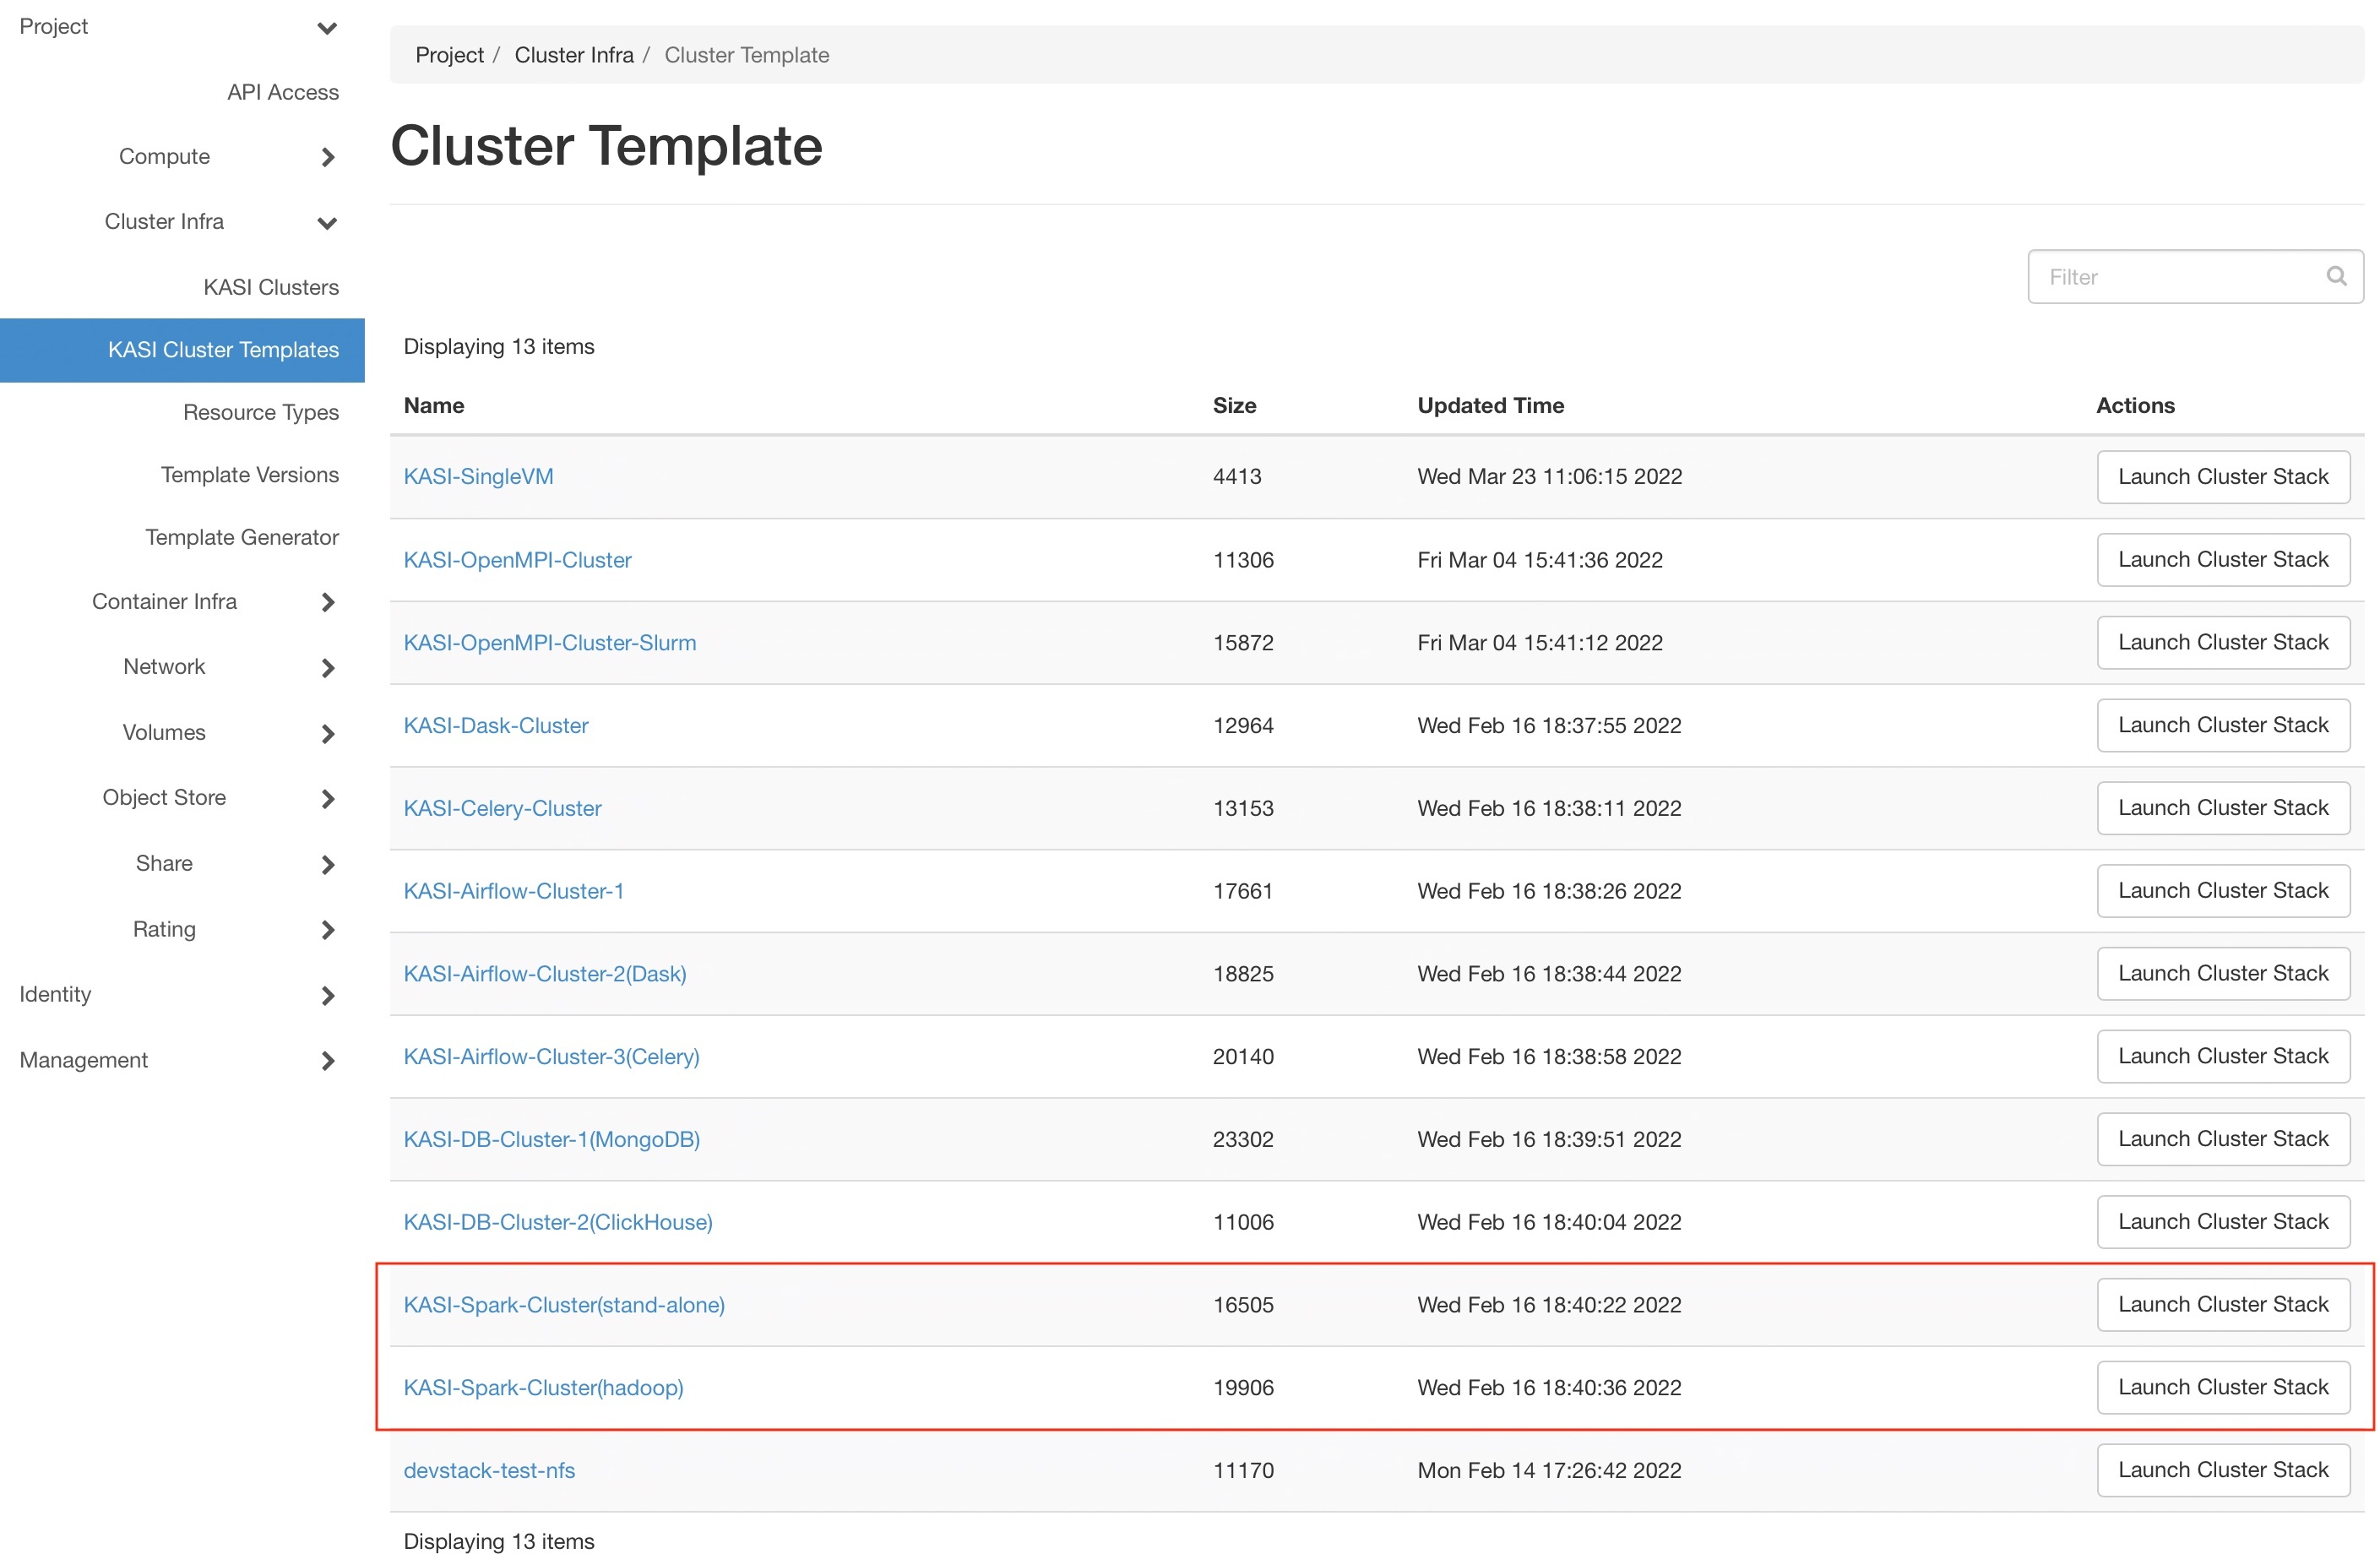The height and width of the screenshot is (1554, 2380).
Task: Expand the Compute menu chevron
Action: click(x=327, y=157)
